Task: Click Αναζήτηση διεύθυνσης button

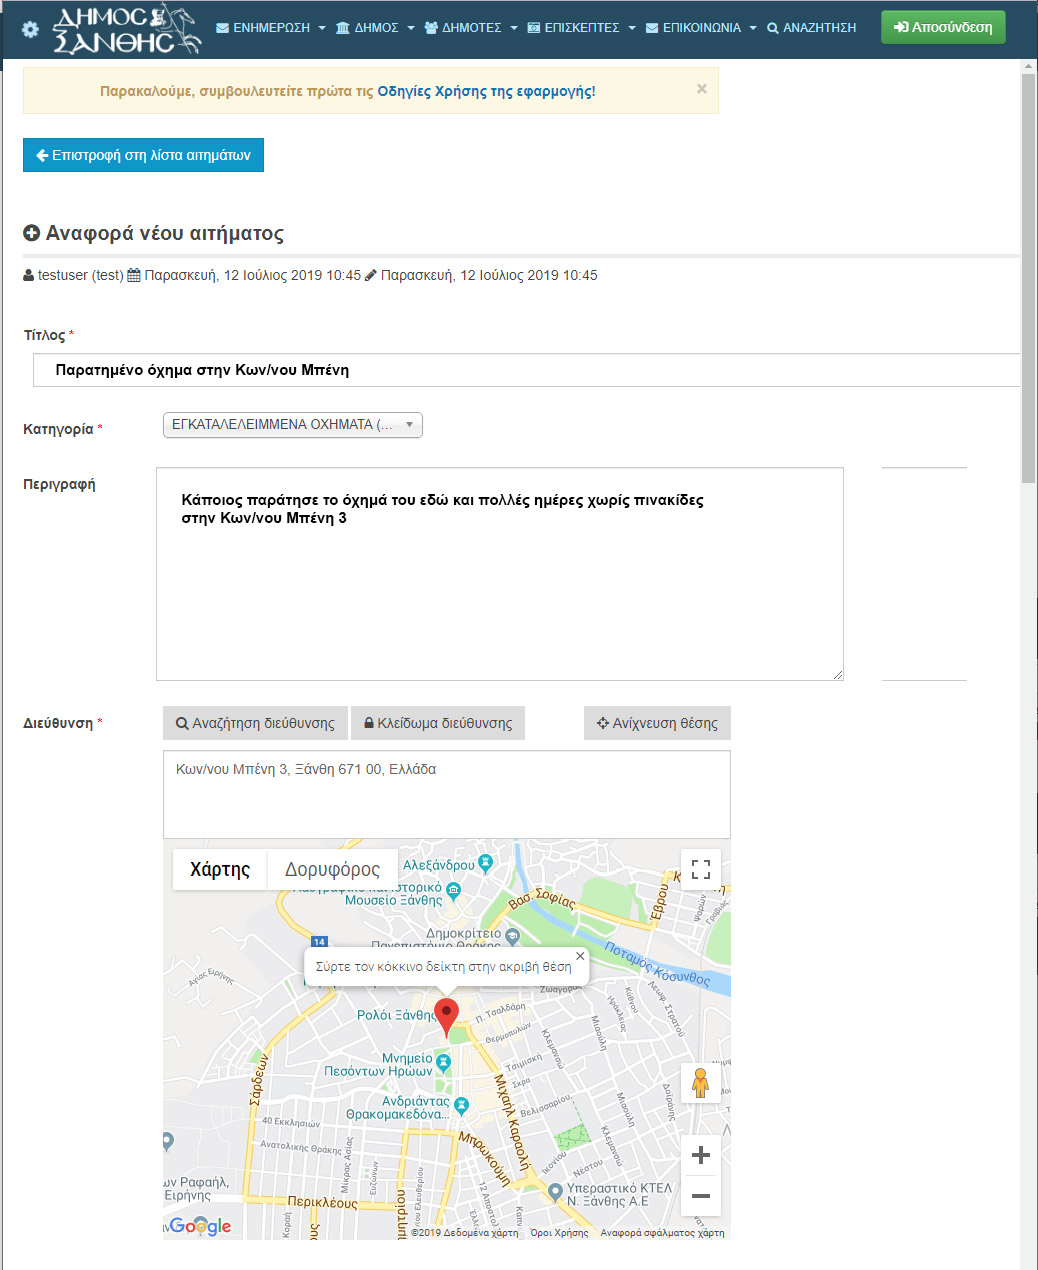Action: pyautogui.click(x=255, y=723)
